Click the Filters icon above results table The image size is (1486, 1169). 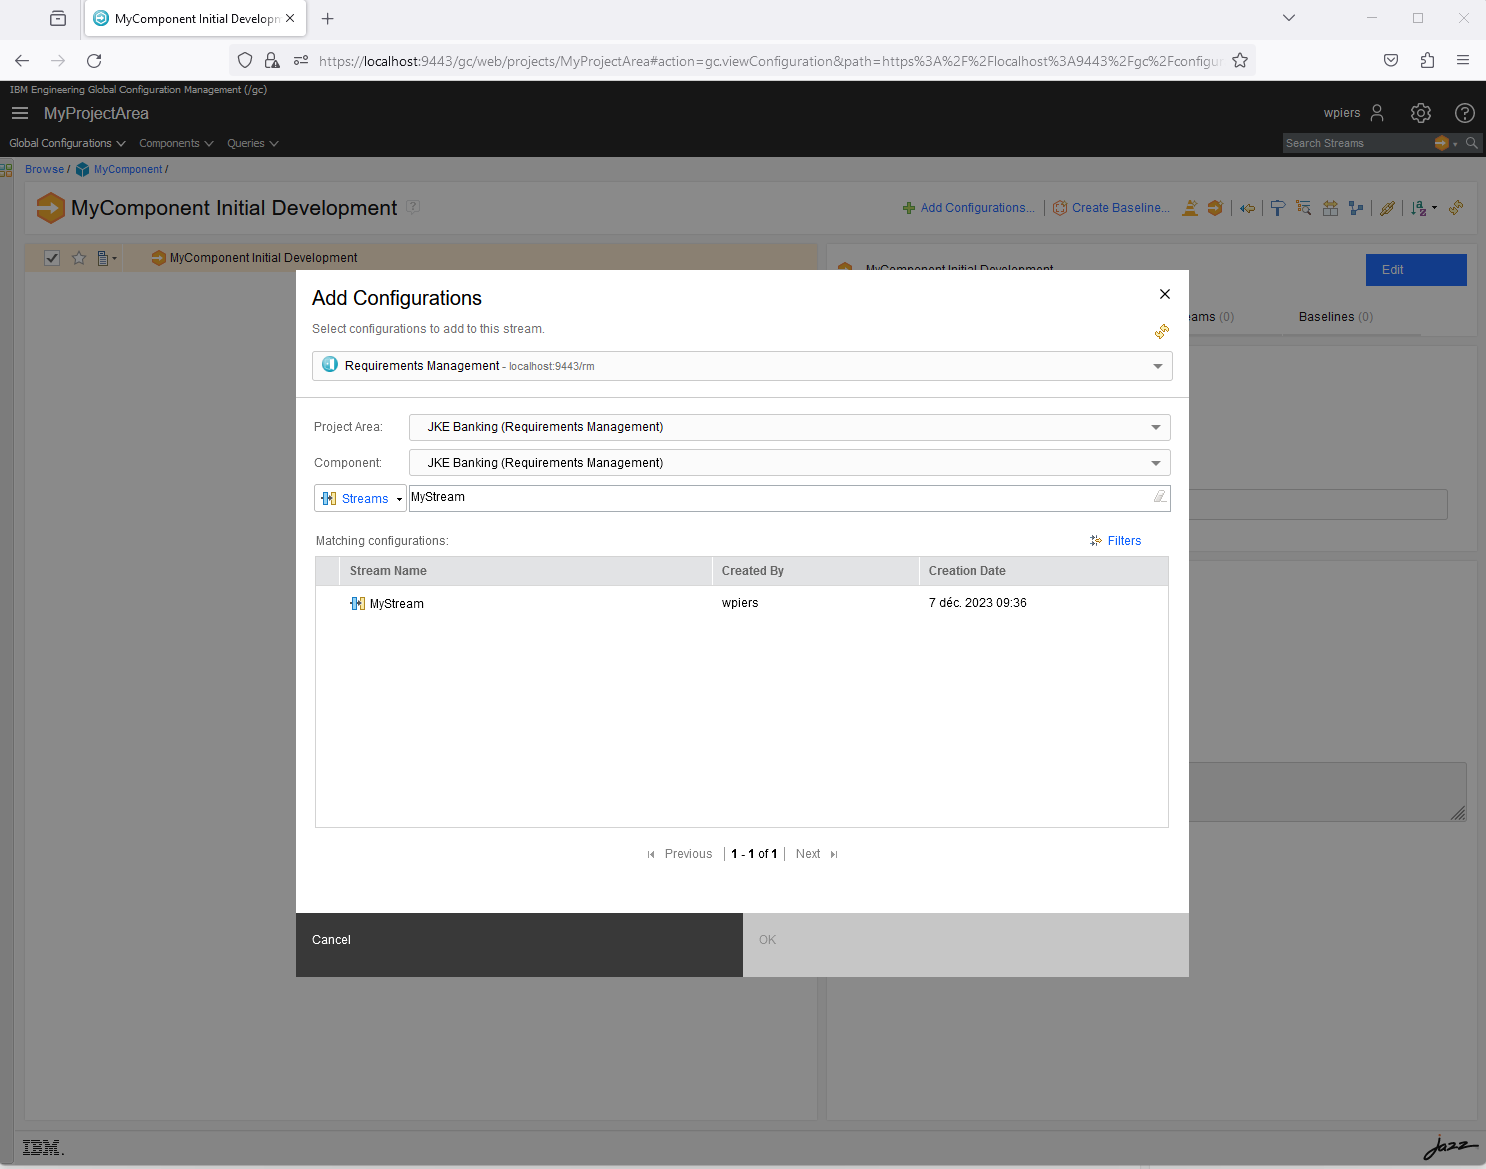(1096, 540)
